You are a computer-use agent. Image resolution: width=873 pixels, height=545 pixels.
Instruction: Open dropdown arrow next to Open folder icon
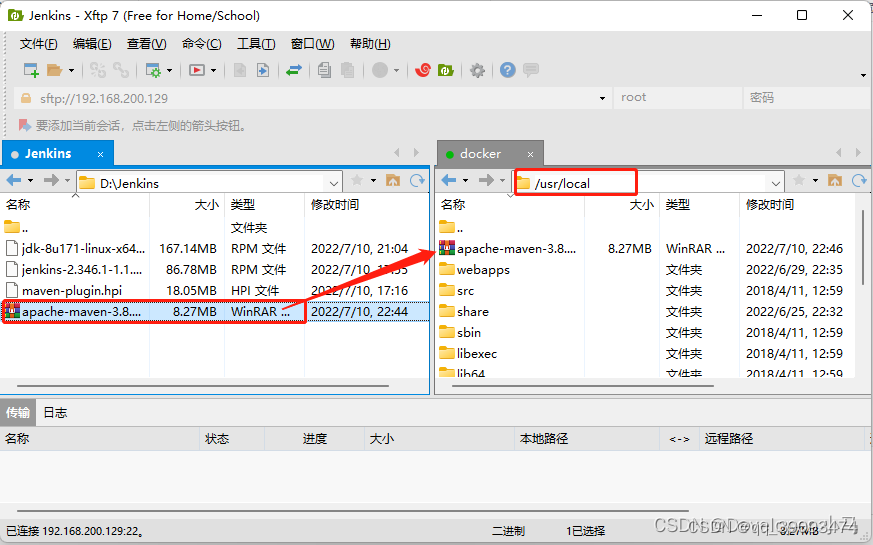(x=71, y=71)
